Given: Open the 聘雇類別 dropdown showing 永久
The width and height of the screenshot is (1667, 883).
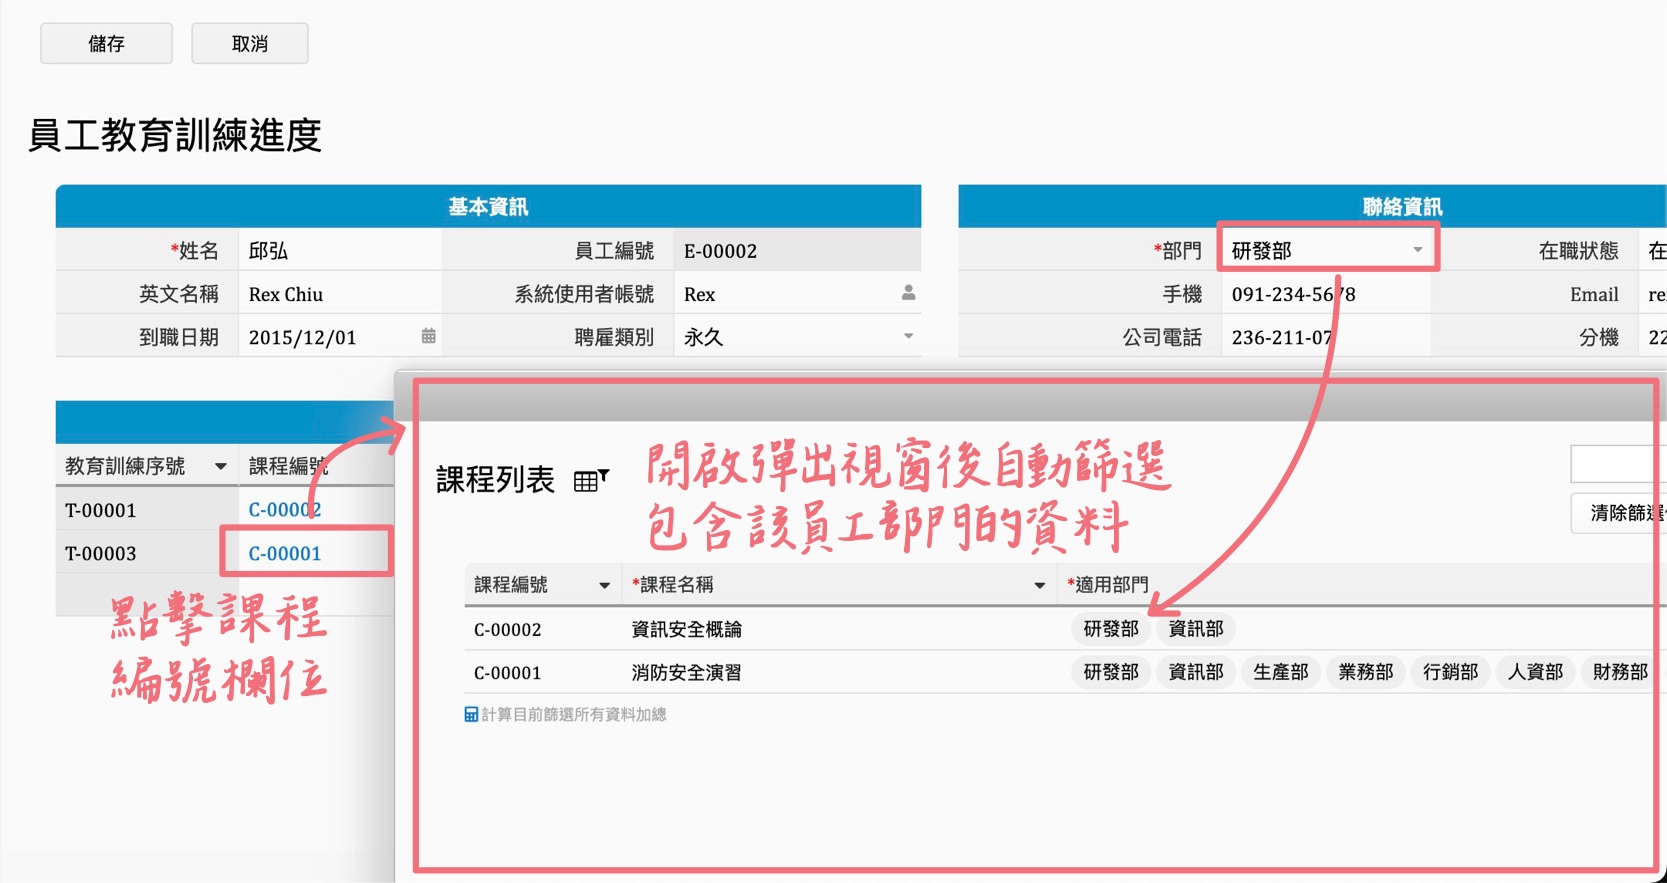Looking at the screenshot, I should (x=908, y=337).
